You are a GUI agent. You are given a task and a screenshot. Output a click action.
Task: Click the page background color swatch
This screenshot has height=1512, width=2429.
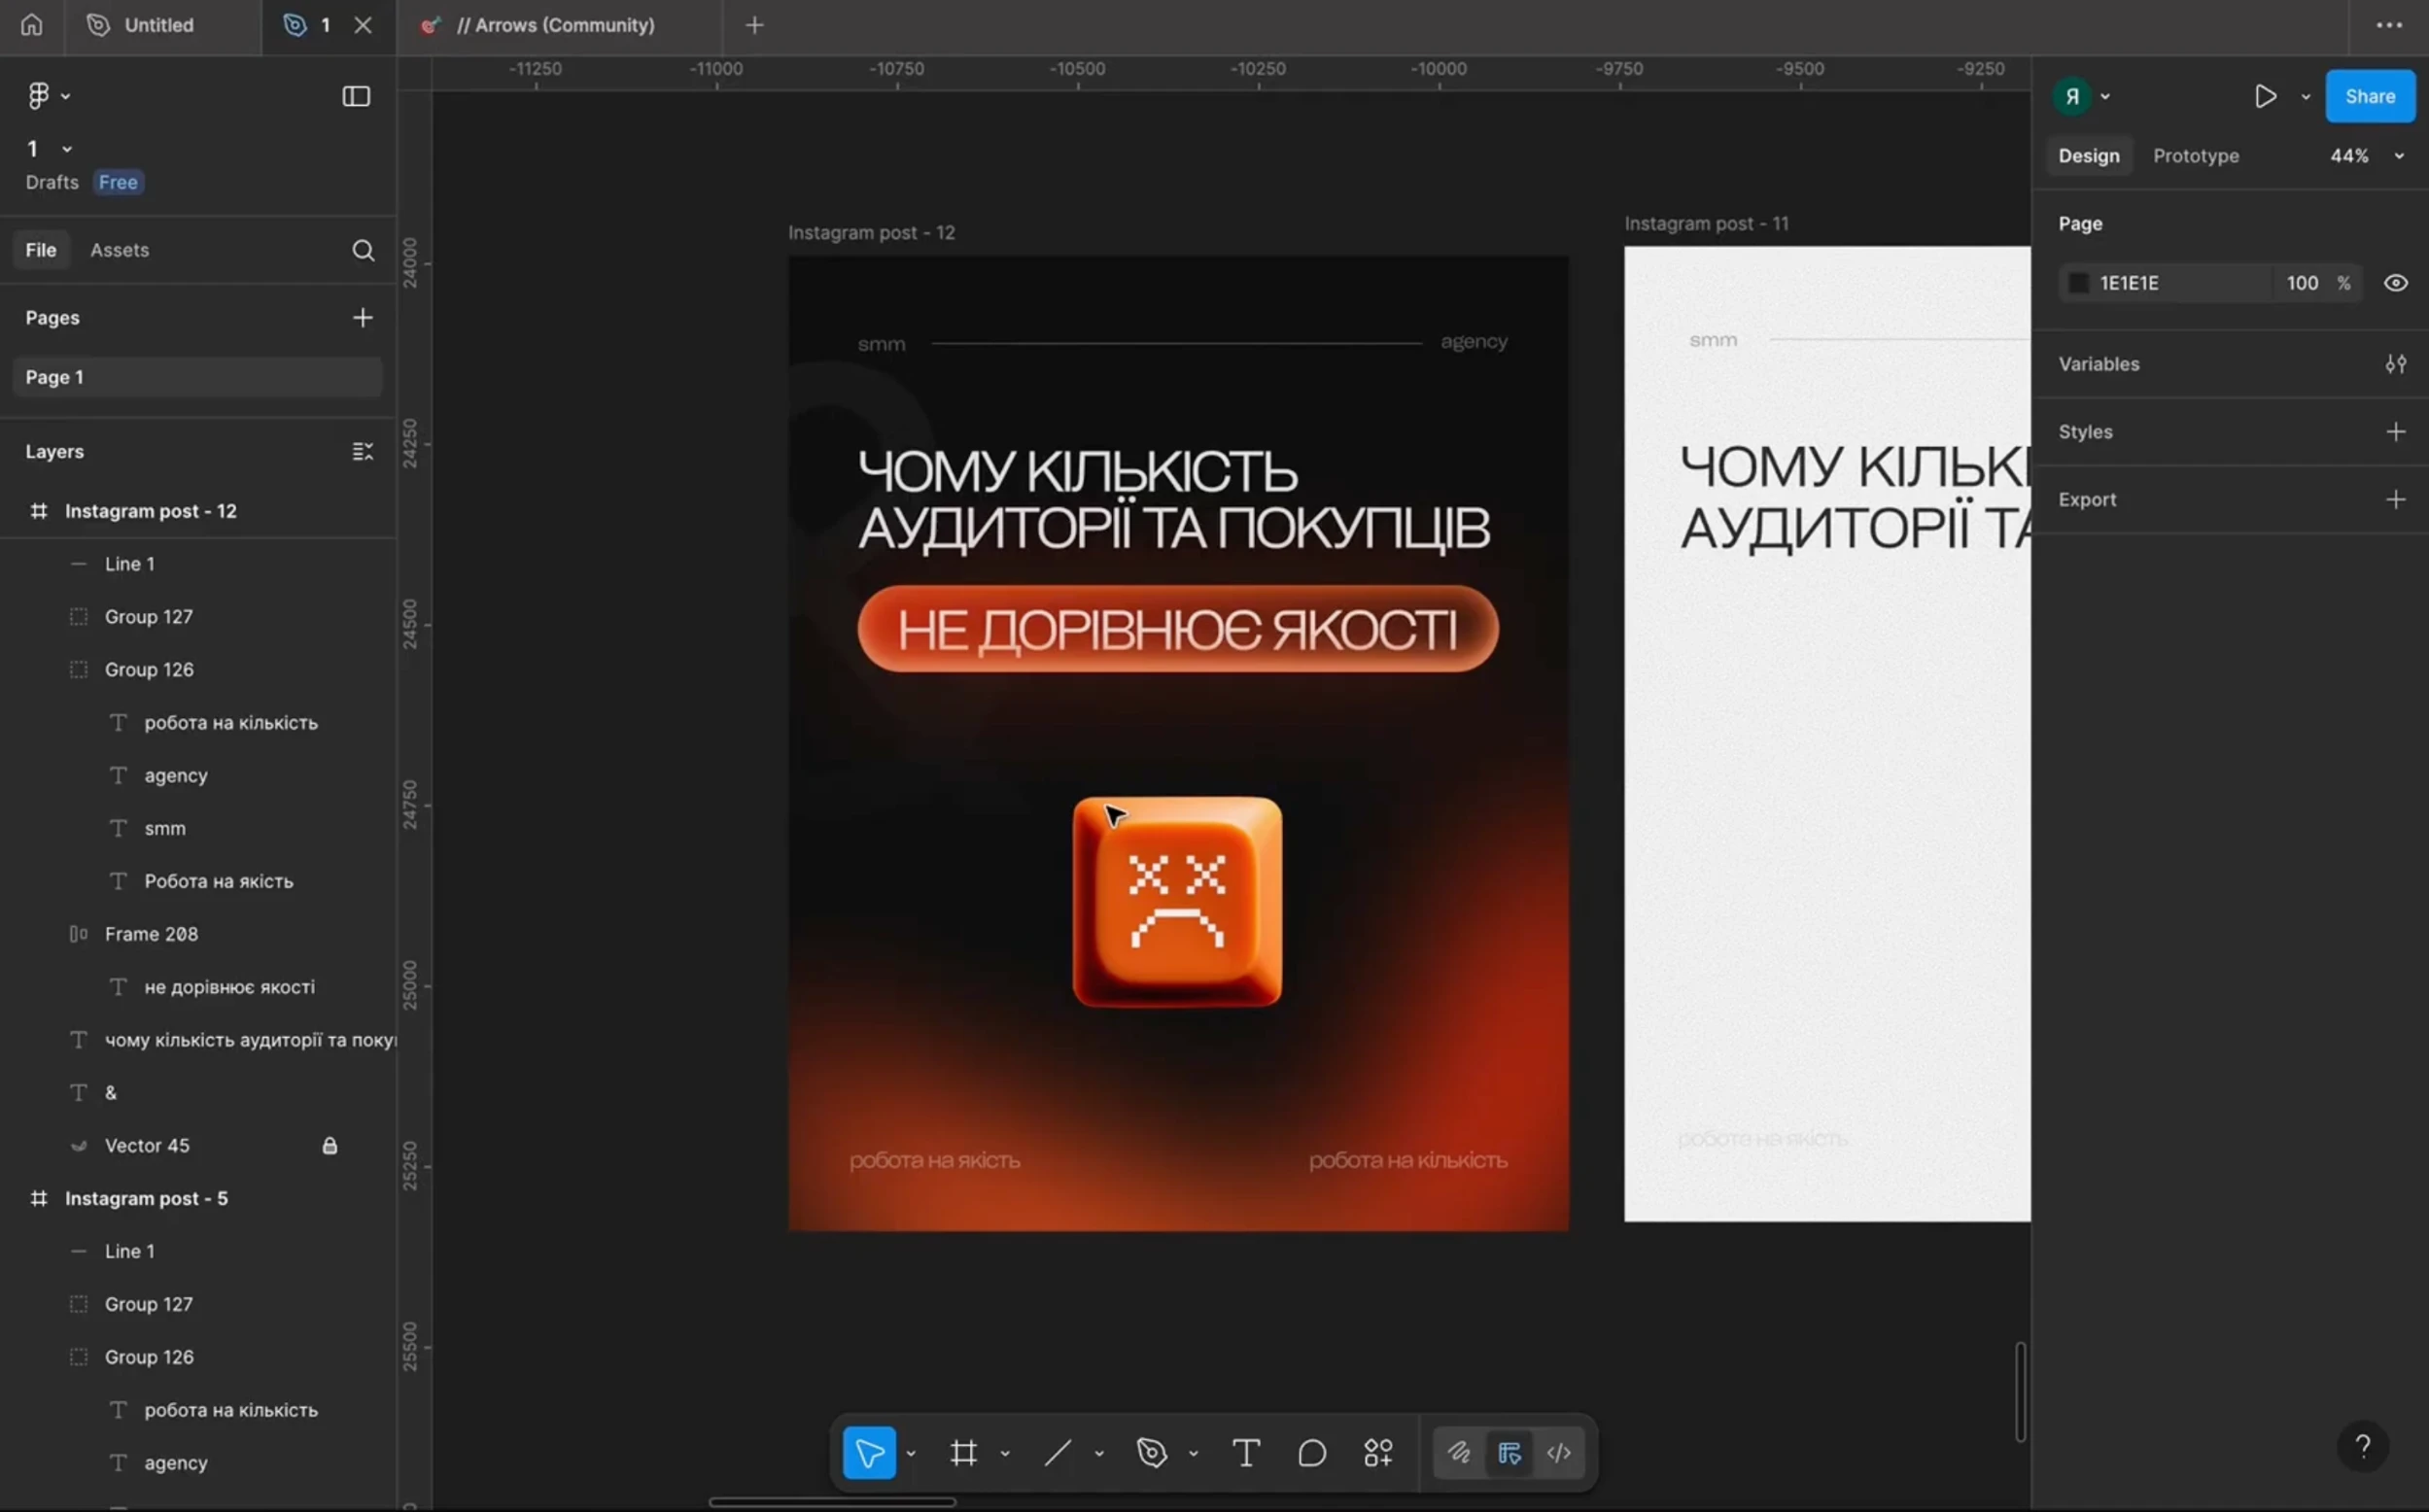(2078, 283)
